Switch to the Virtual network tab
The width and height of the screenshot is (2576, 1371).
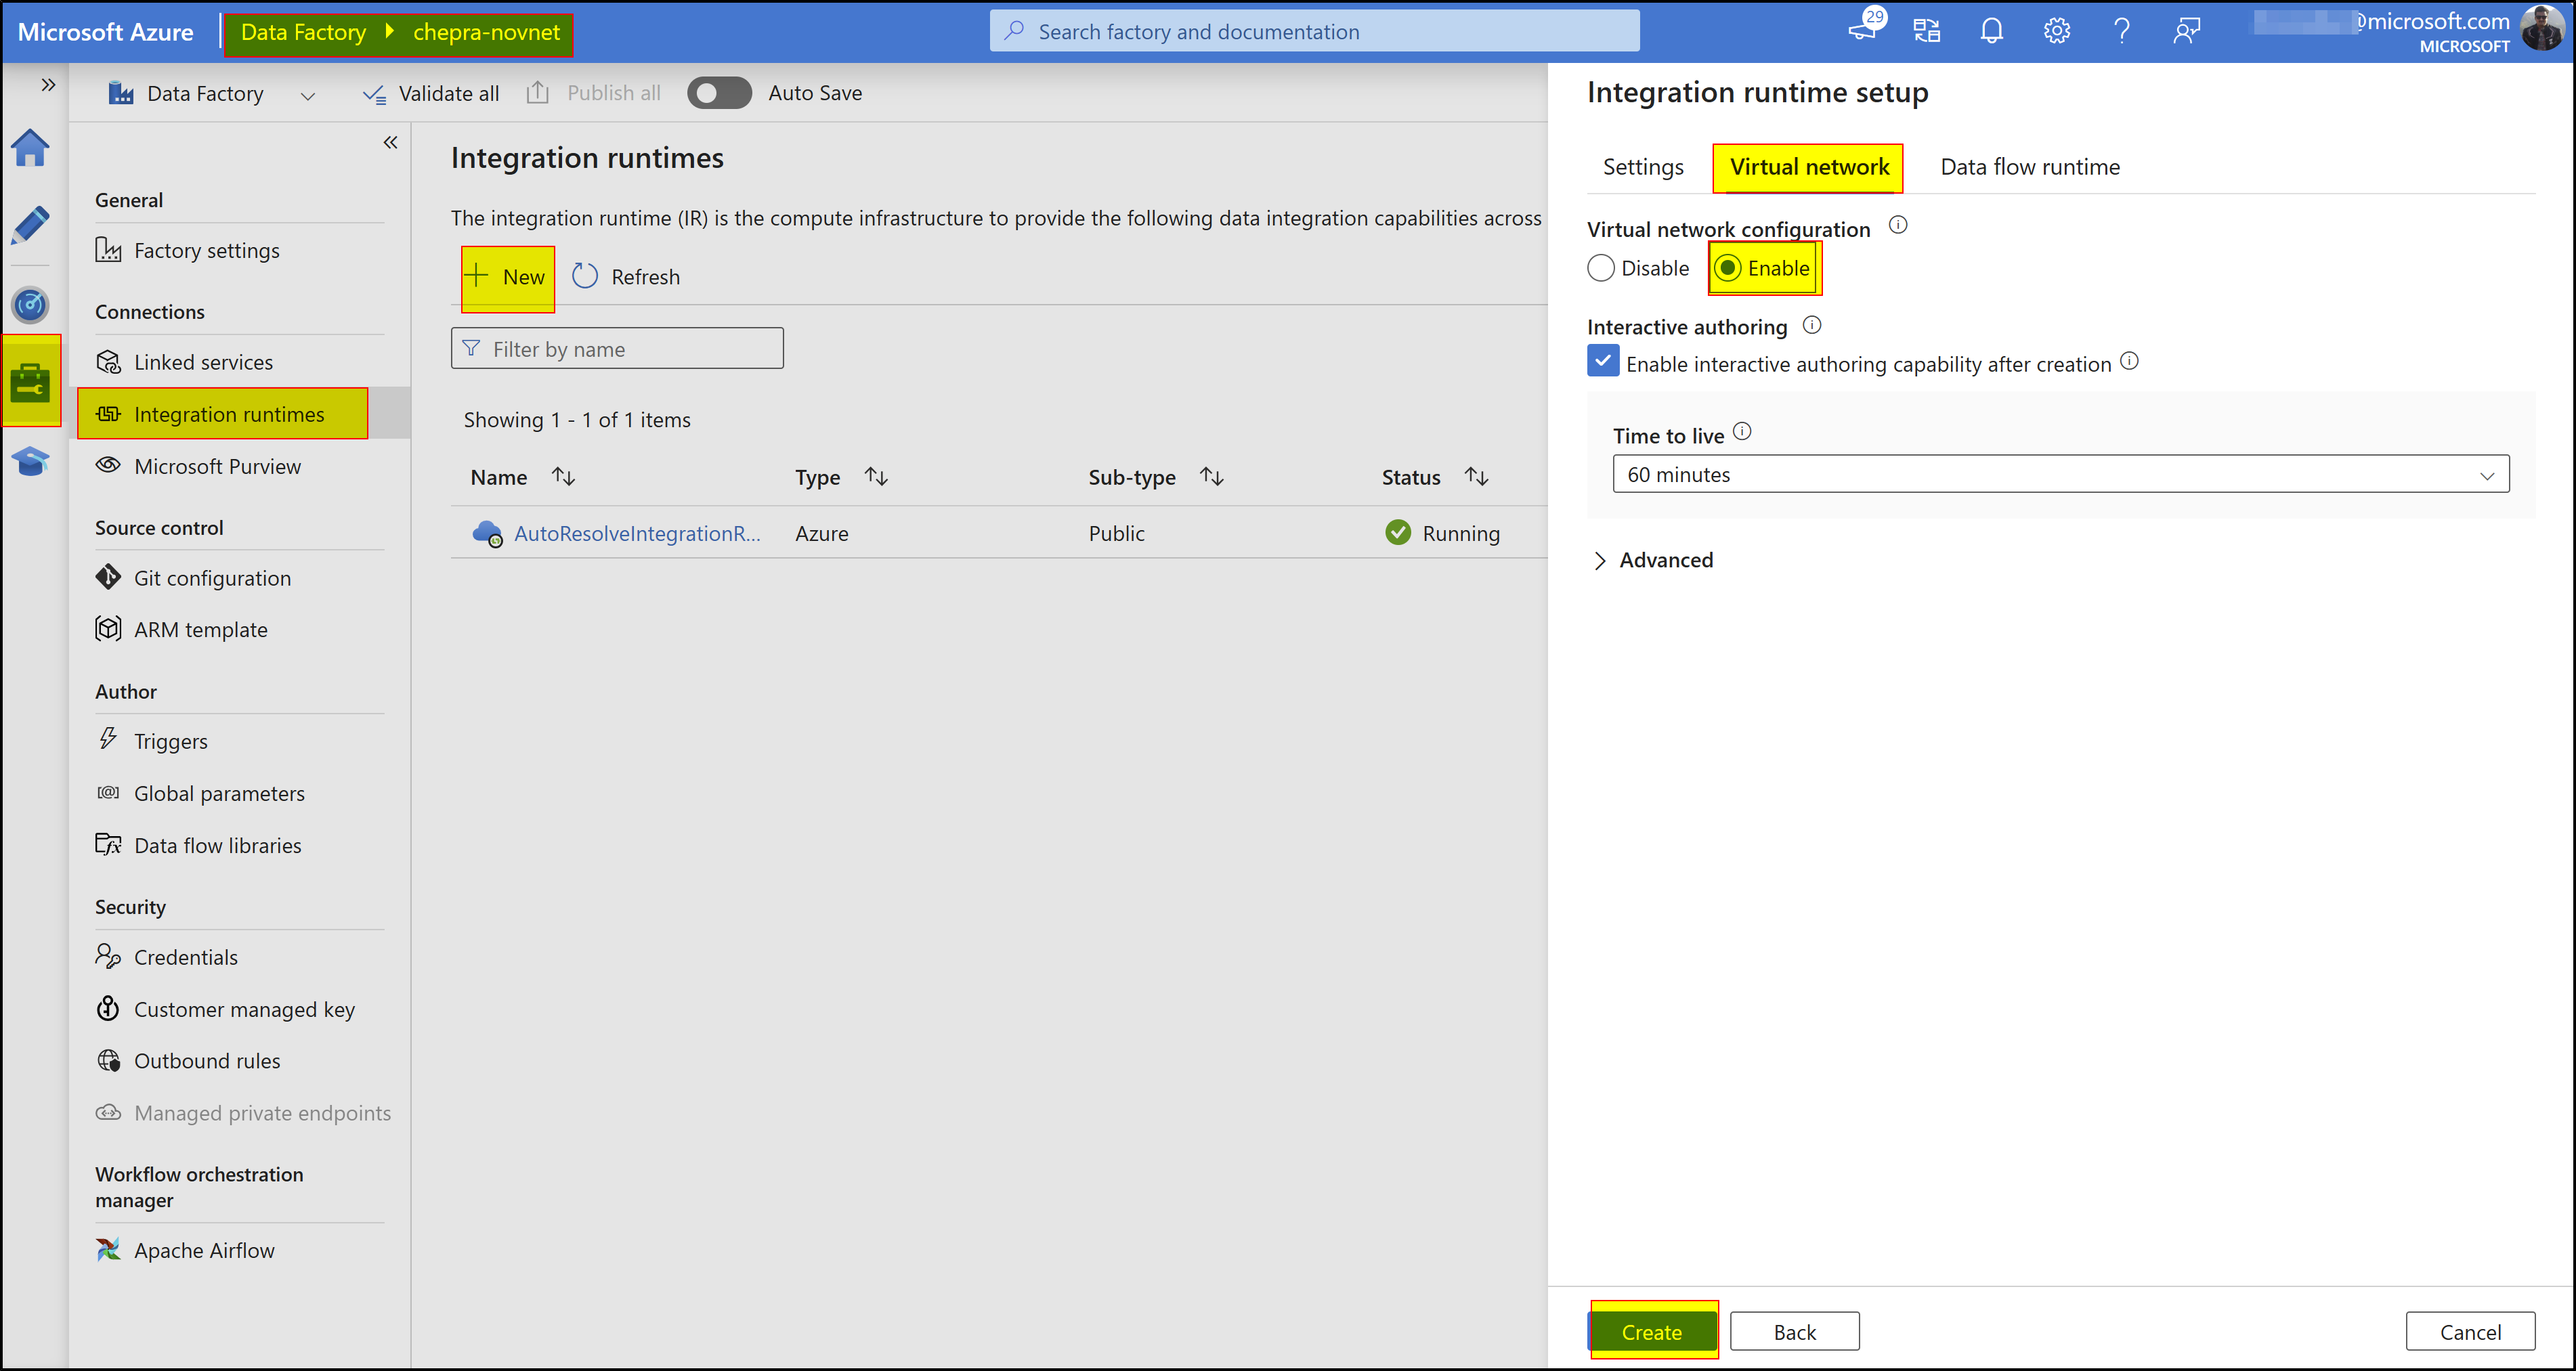(1808, 167)
